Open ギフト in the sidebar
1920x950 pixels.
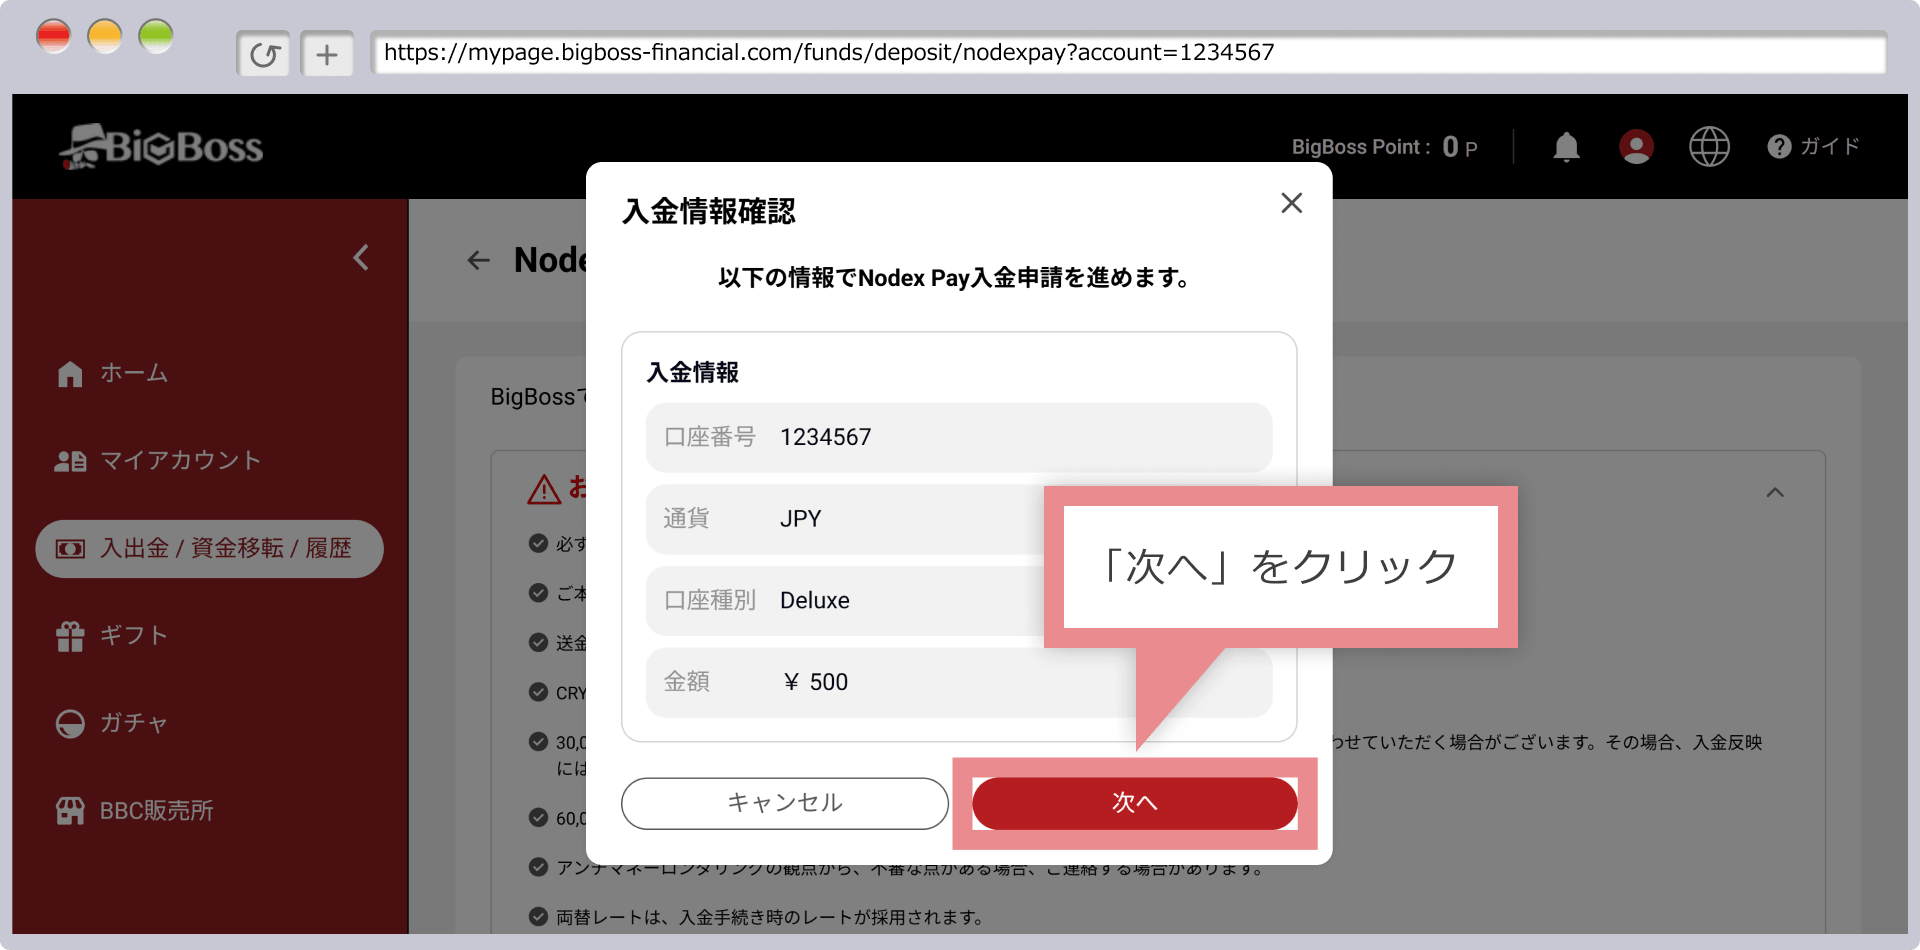tap(134, 636)
